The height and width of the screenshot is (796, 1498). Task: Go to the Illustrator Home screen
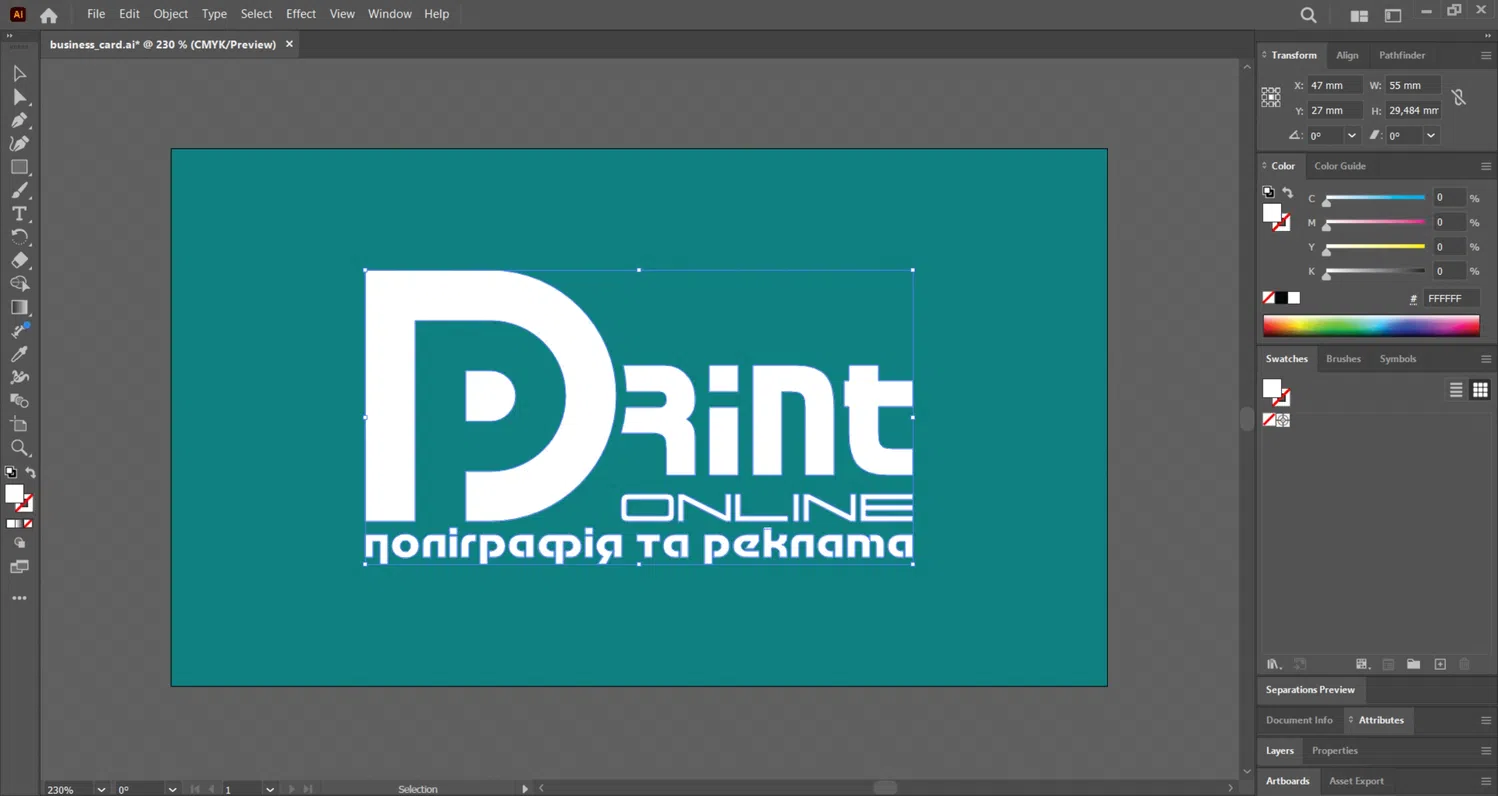pyautogui.click(x=48, y=15)
